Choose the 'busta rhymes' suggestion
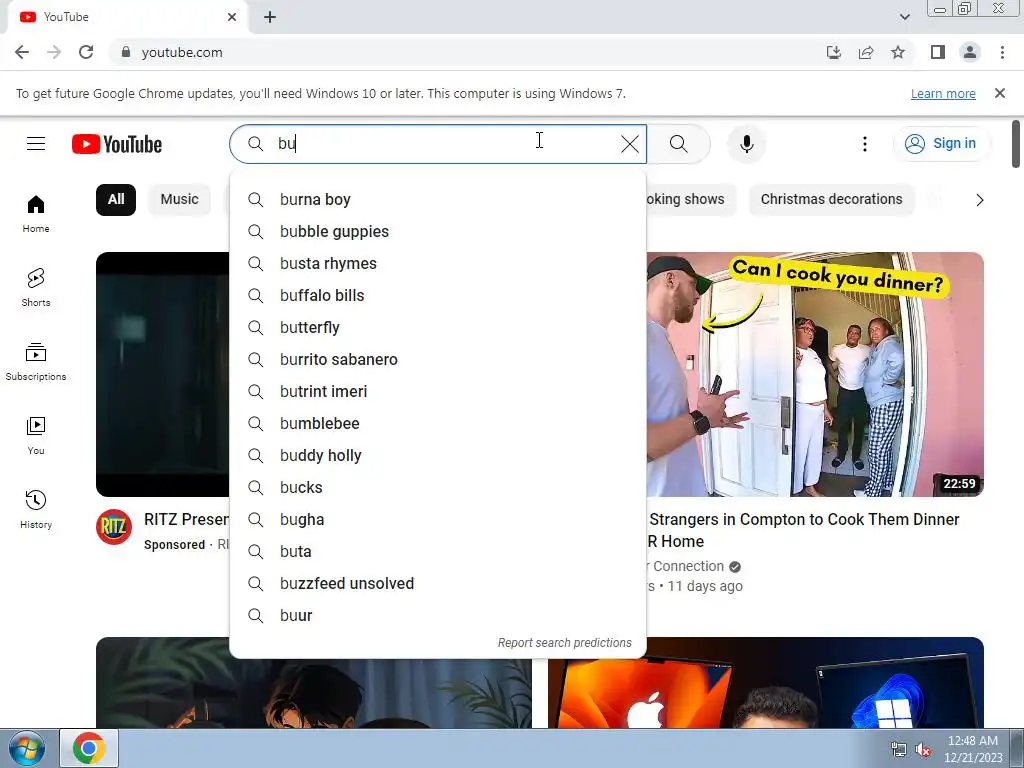Screen dimensions: 1024x768 tap(438, 263)
